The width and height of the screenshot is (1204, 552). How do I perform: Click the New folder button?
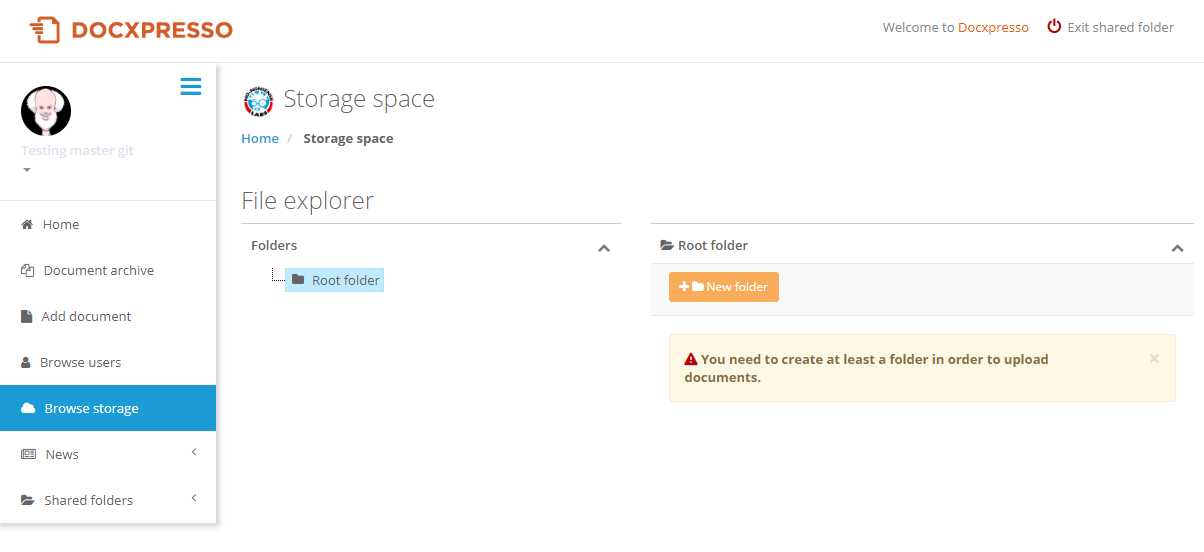point(724,287)
